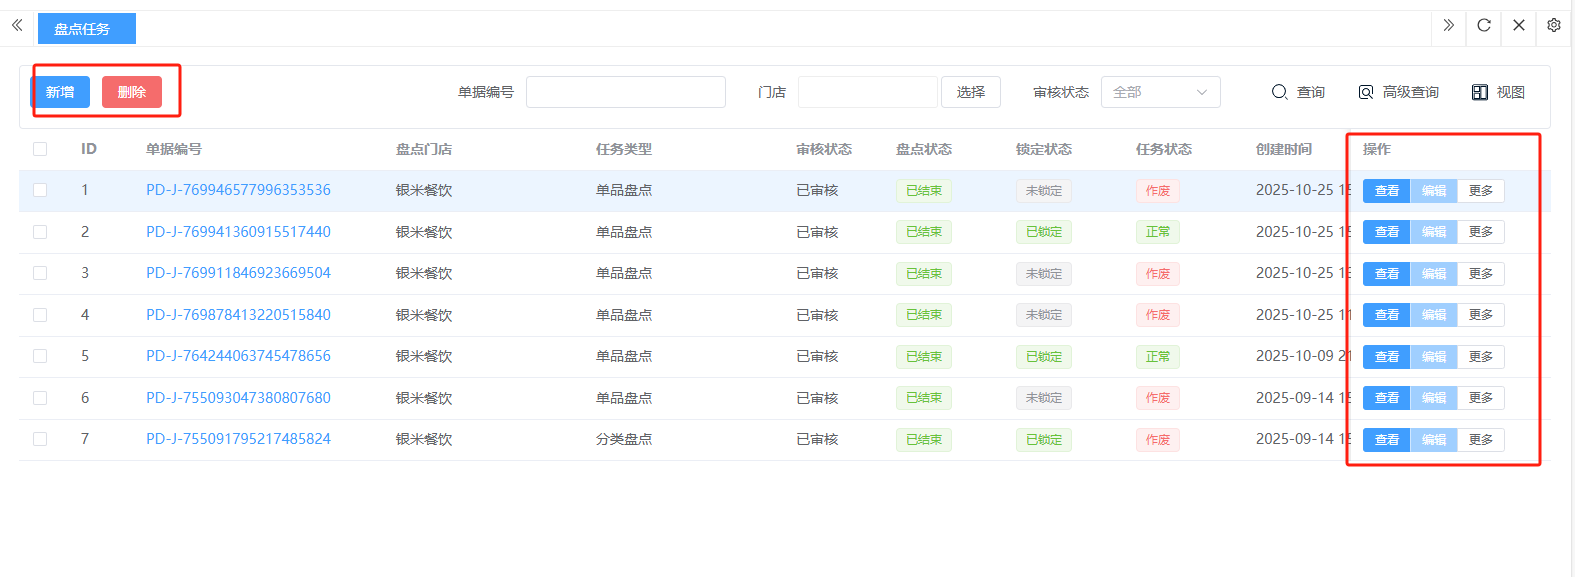Click the 查询 search magnifier button
Viewport: 1575px width, 577px height.
(x=1298, y=92)
